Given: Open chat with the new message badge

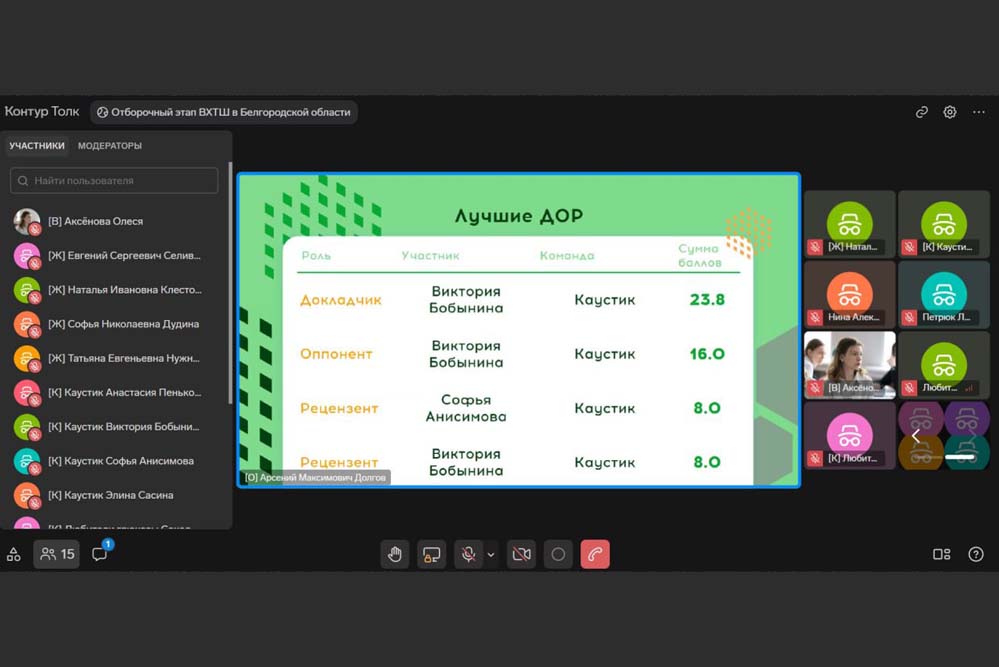Looking at the screenshot, I should point(100,554).
